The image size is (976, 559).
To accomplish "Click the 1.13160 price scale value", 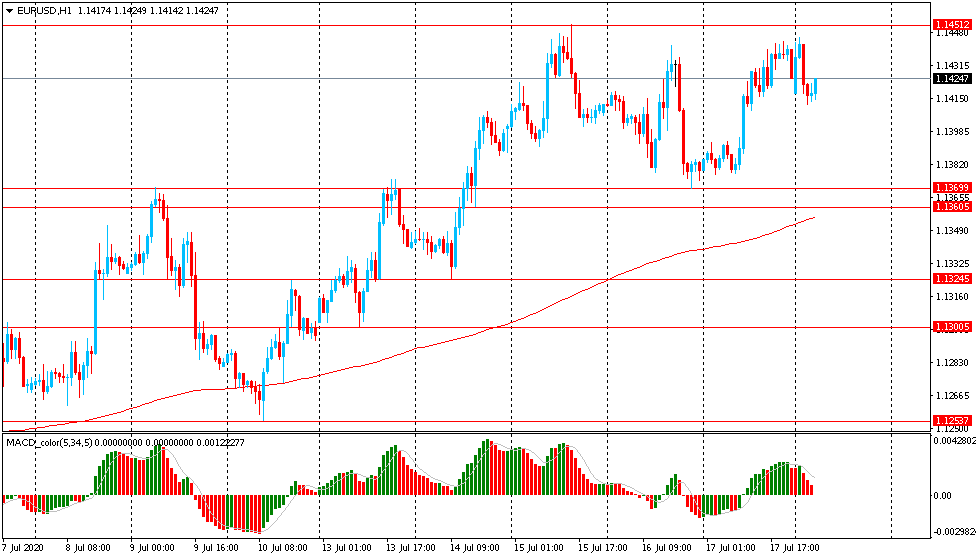I will [952, 296].
